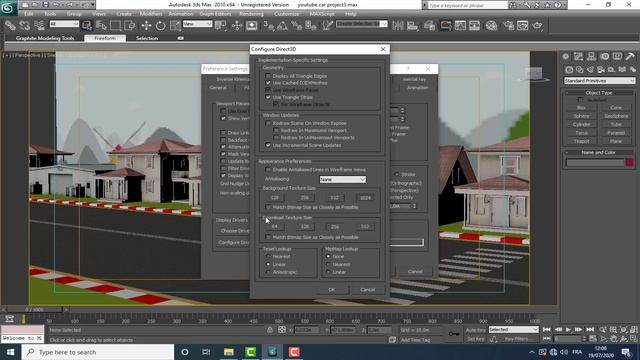Open the Utilities hammer panel tab
Screen dimensions: 640x360
click(x=630, y=56)
